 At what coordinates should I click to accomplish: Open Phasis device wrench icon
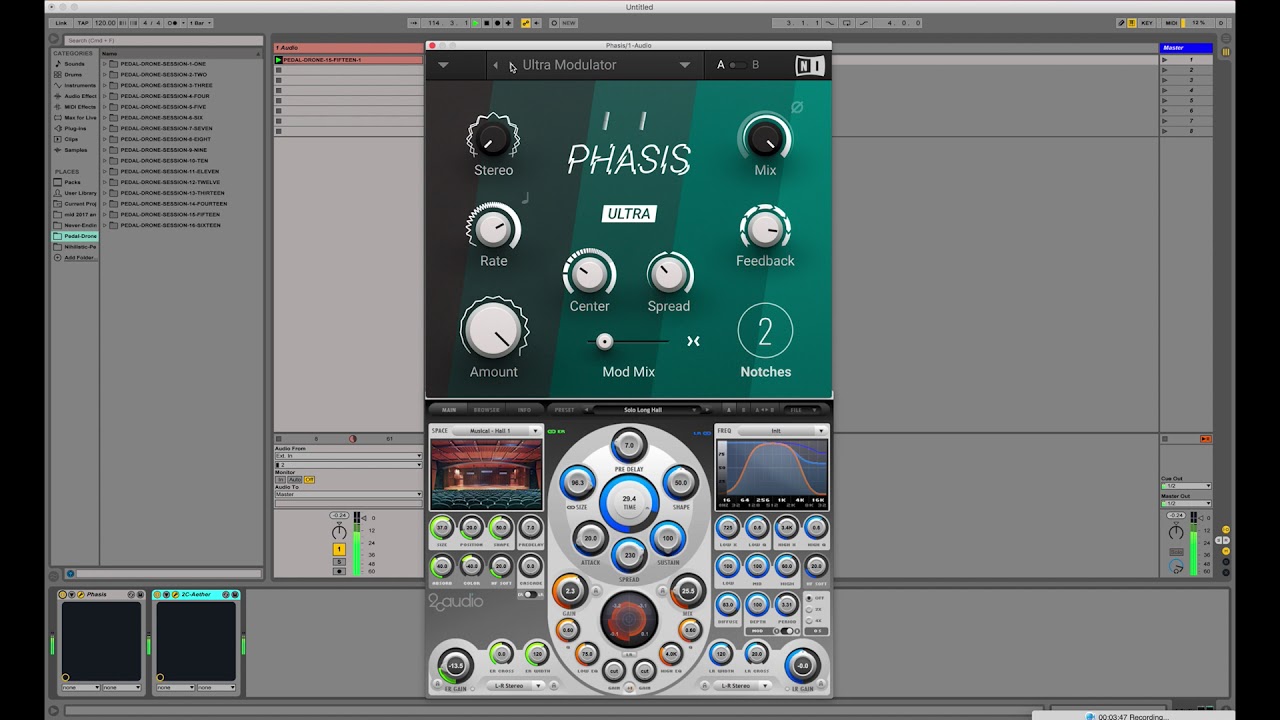click(x=80, y=595)
